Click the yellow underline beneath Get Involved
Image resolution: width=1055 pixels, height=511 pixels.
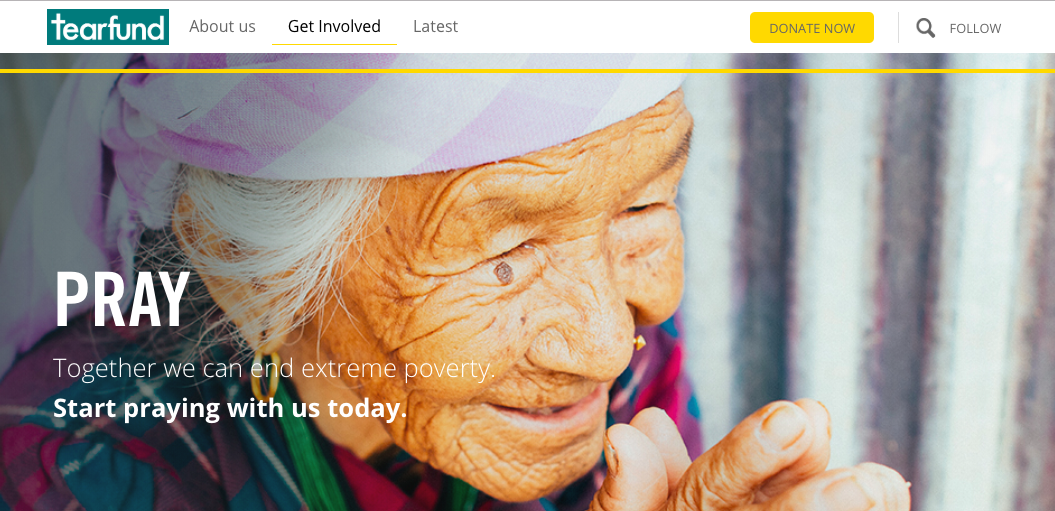tap(334, 44)
